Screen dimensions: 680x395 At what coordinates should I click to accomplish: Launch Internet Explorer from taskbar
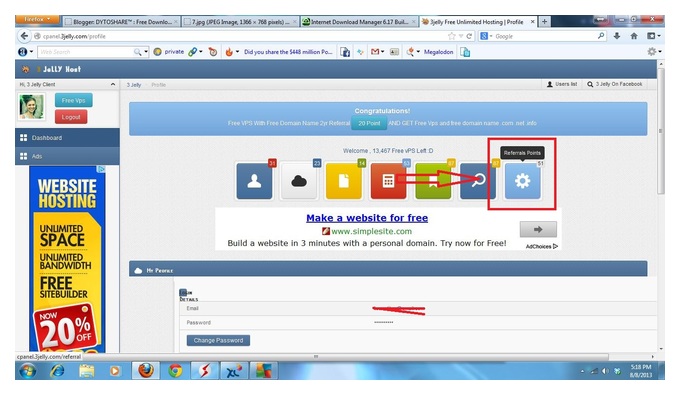click(x=57, y=371)
